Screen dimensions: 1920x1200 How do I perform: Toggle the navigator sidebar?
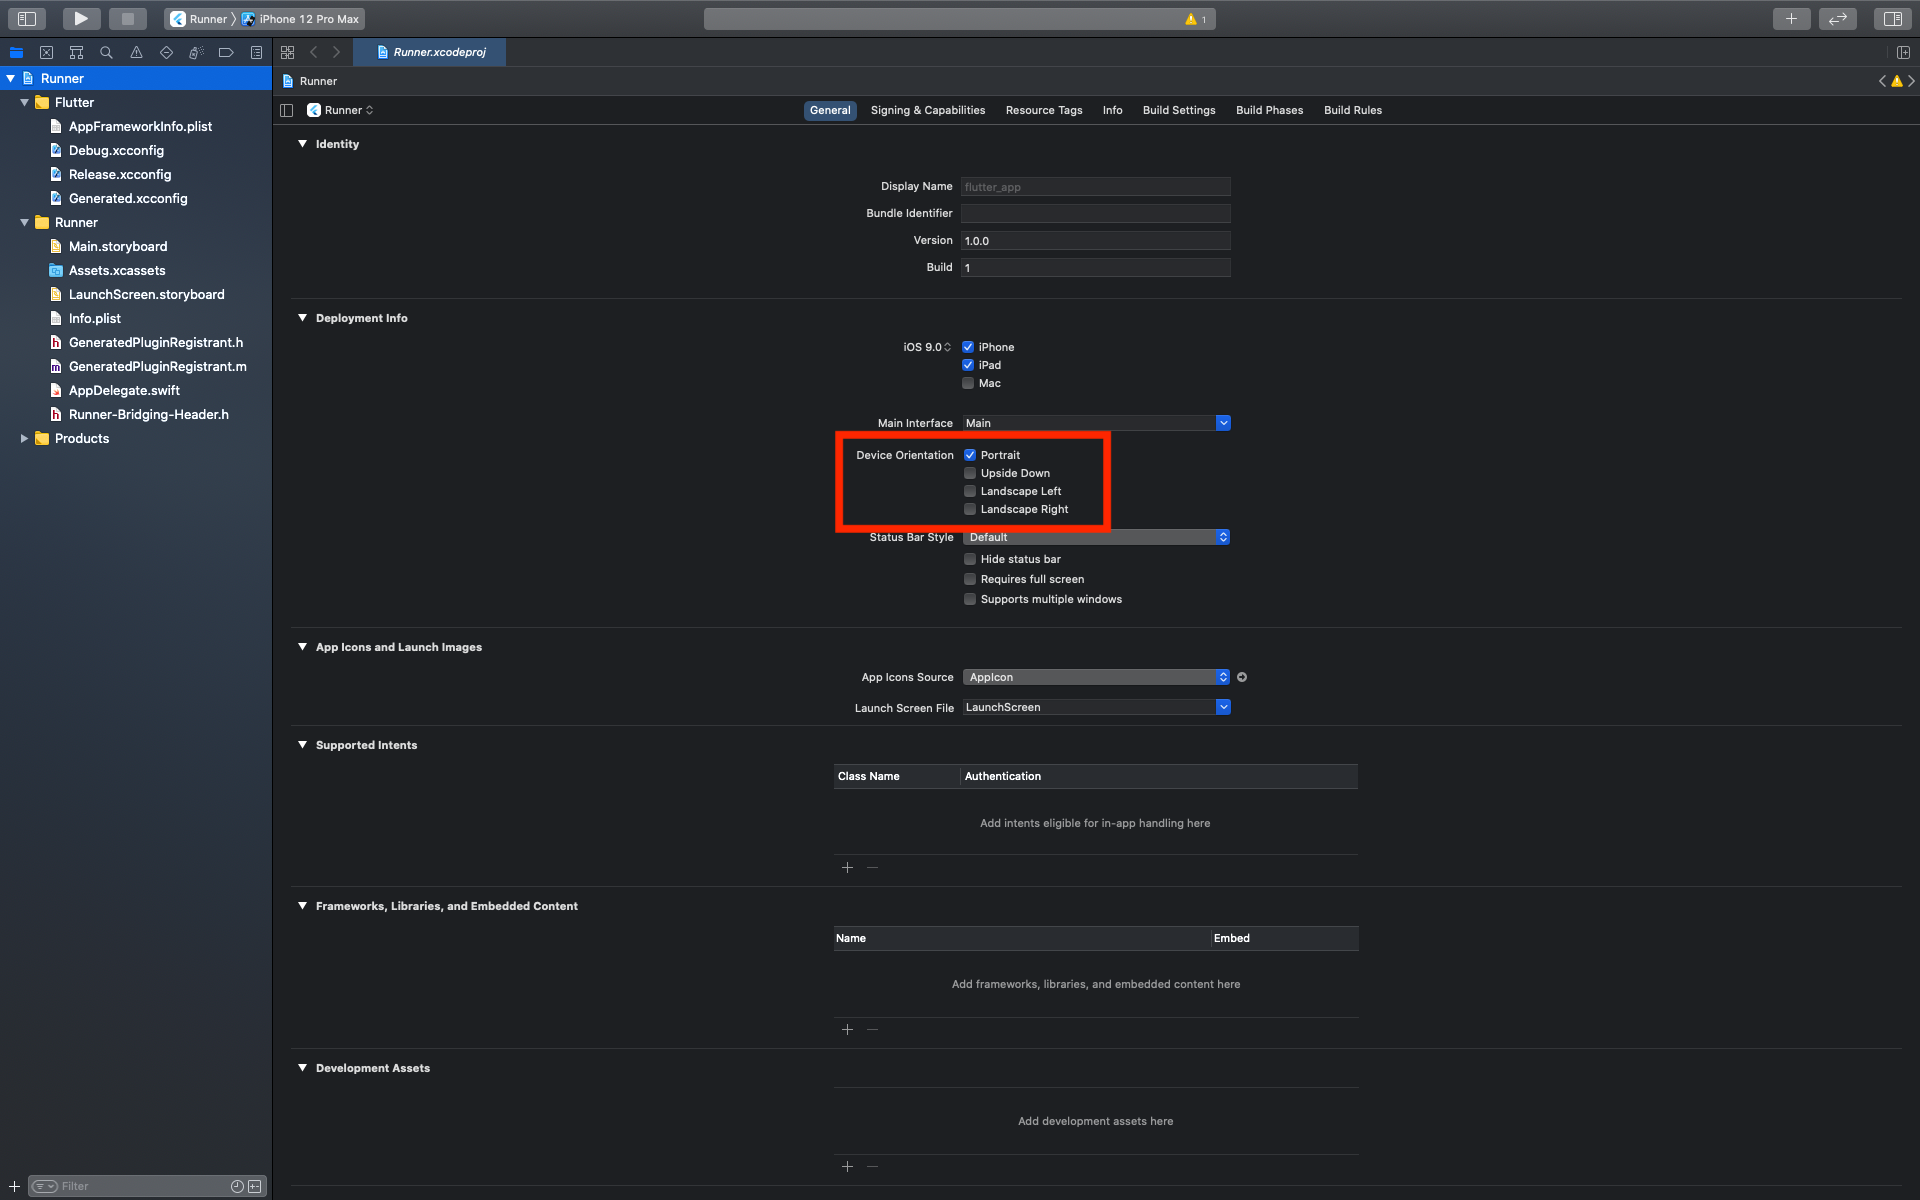(27, 18)
